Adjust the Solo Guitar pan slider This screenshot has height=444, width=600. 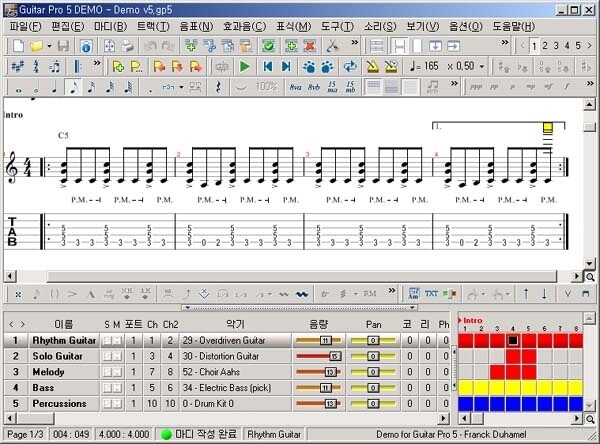[373, 356]
